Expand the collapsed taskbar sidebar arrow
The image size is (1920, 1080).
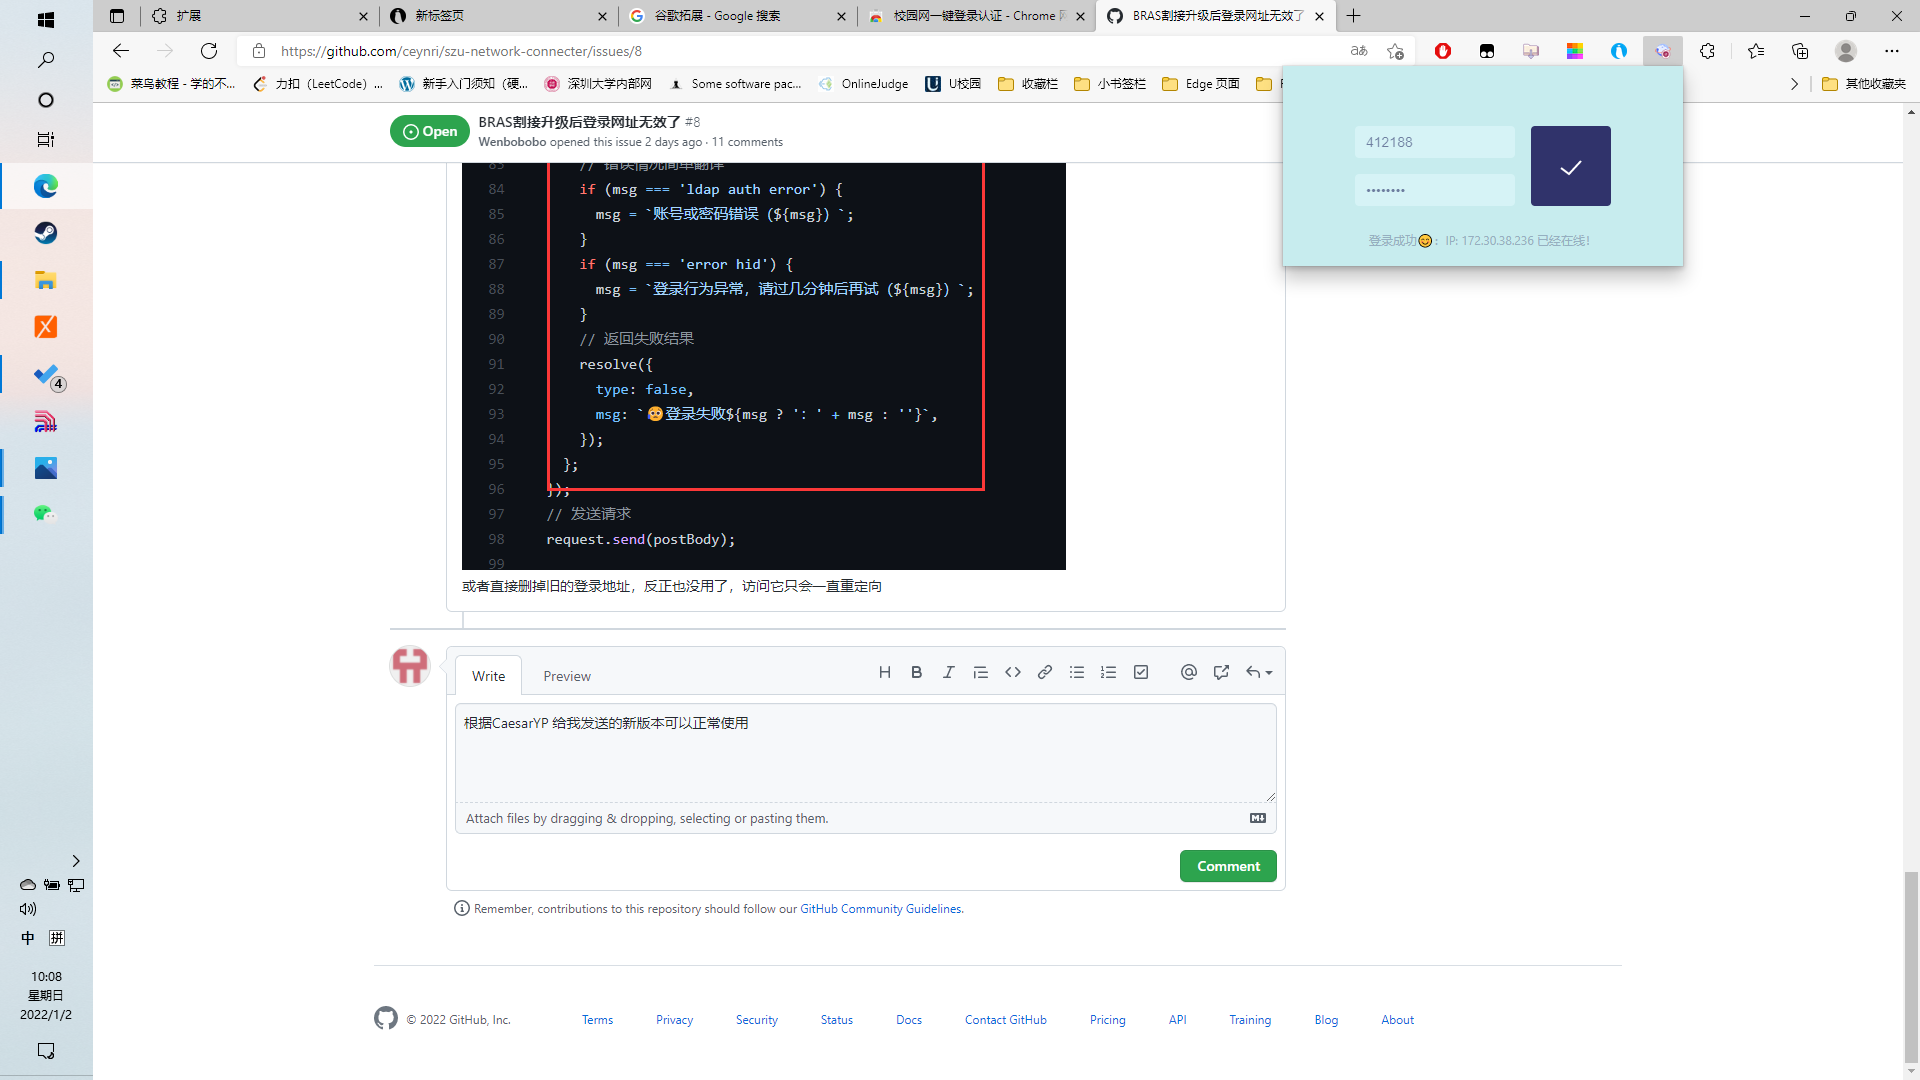pyautogui.click(x=76, y=860)
